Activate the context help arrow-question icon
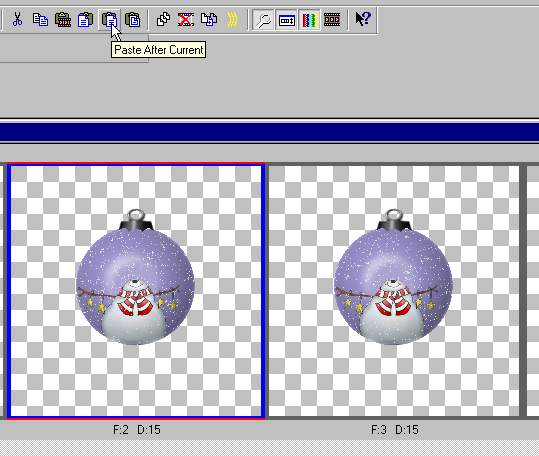This screenshot has width=539, height=456. [363, 19]
